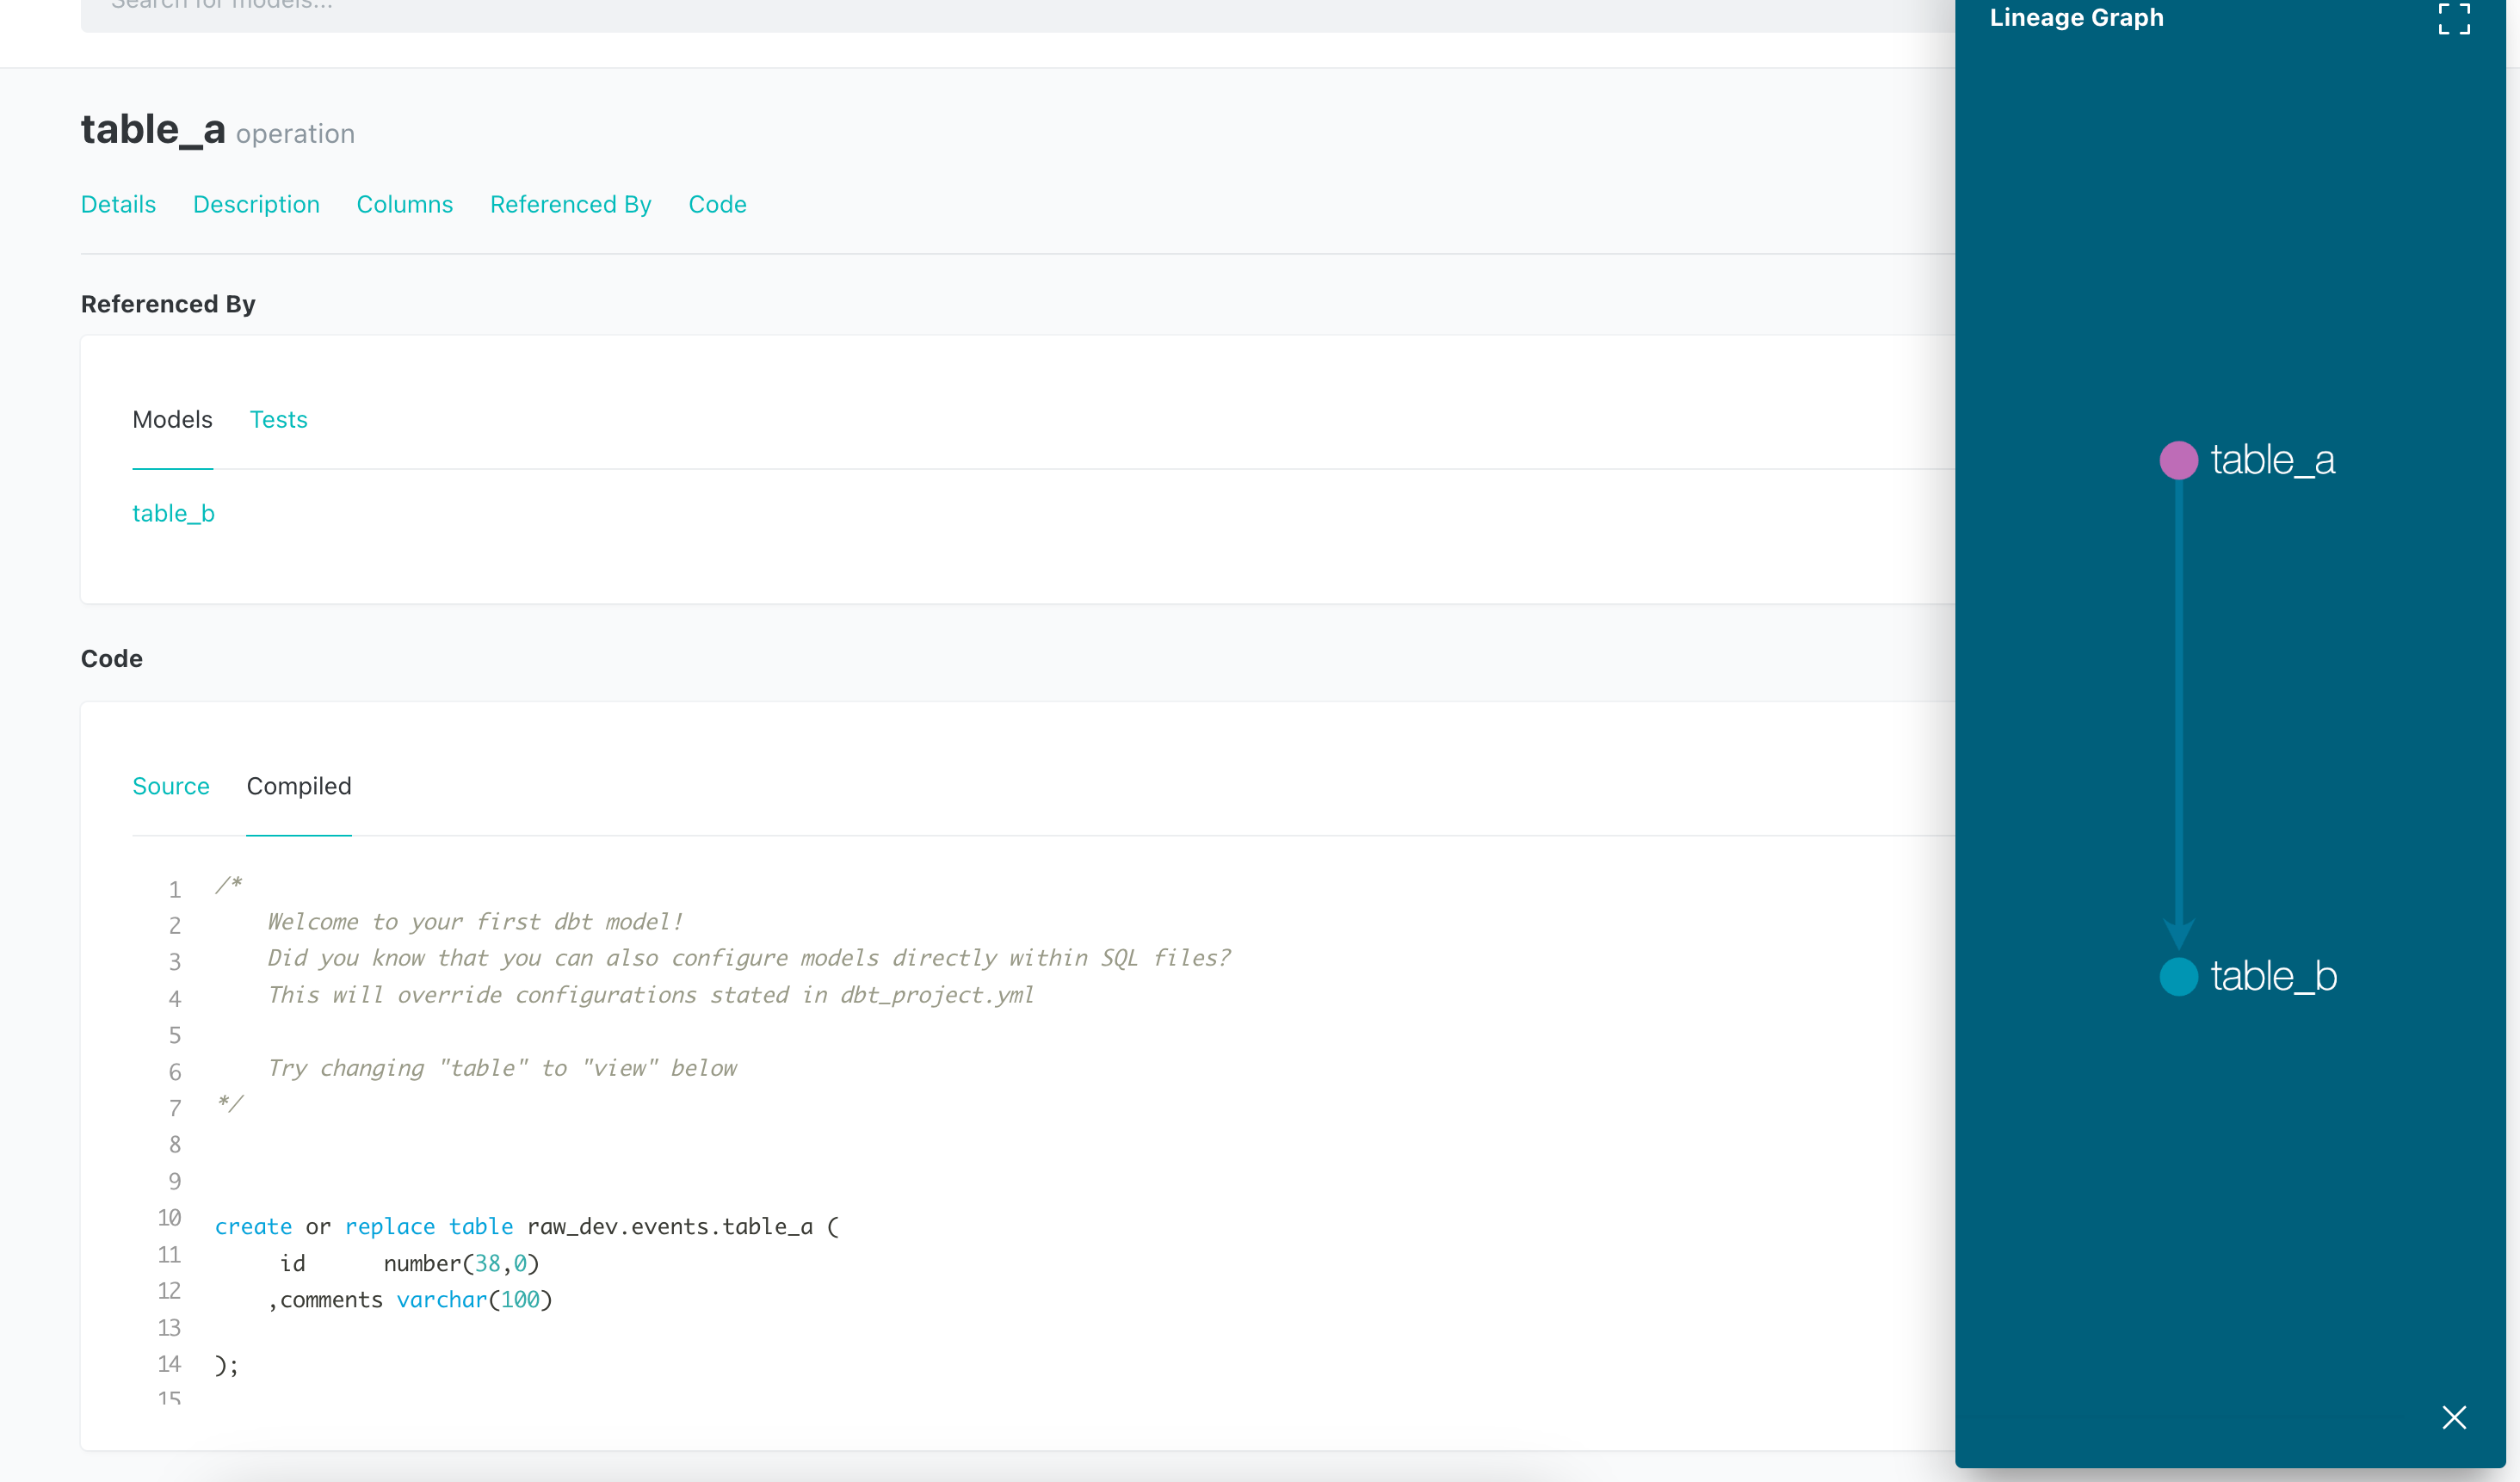Image resolution: width=2520 pixels, height=1482 pixels.
Task: Click the table_a label in lineage graph
Action: 2272,460
